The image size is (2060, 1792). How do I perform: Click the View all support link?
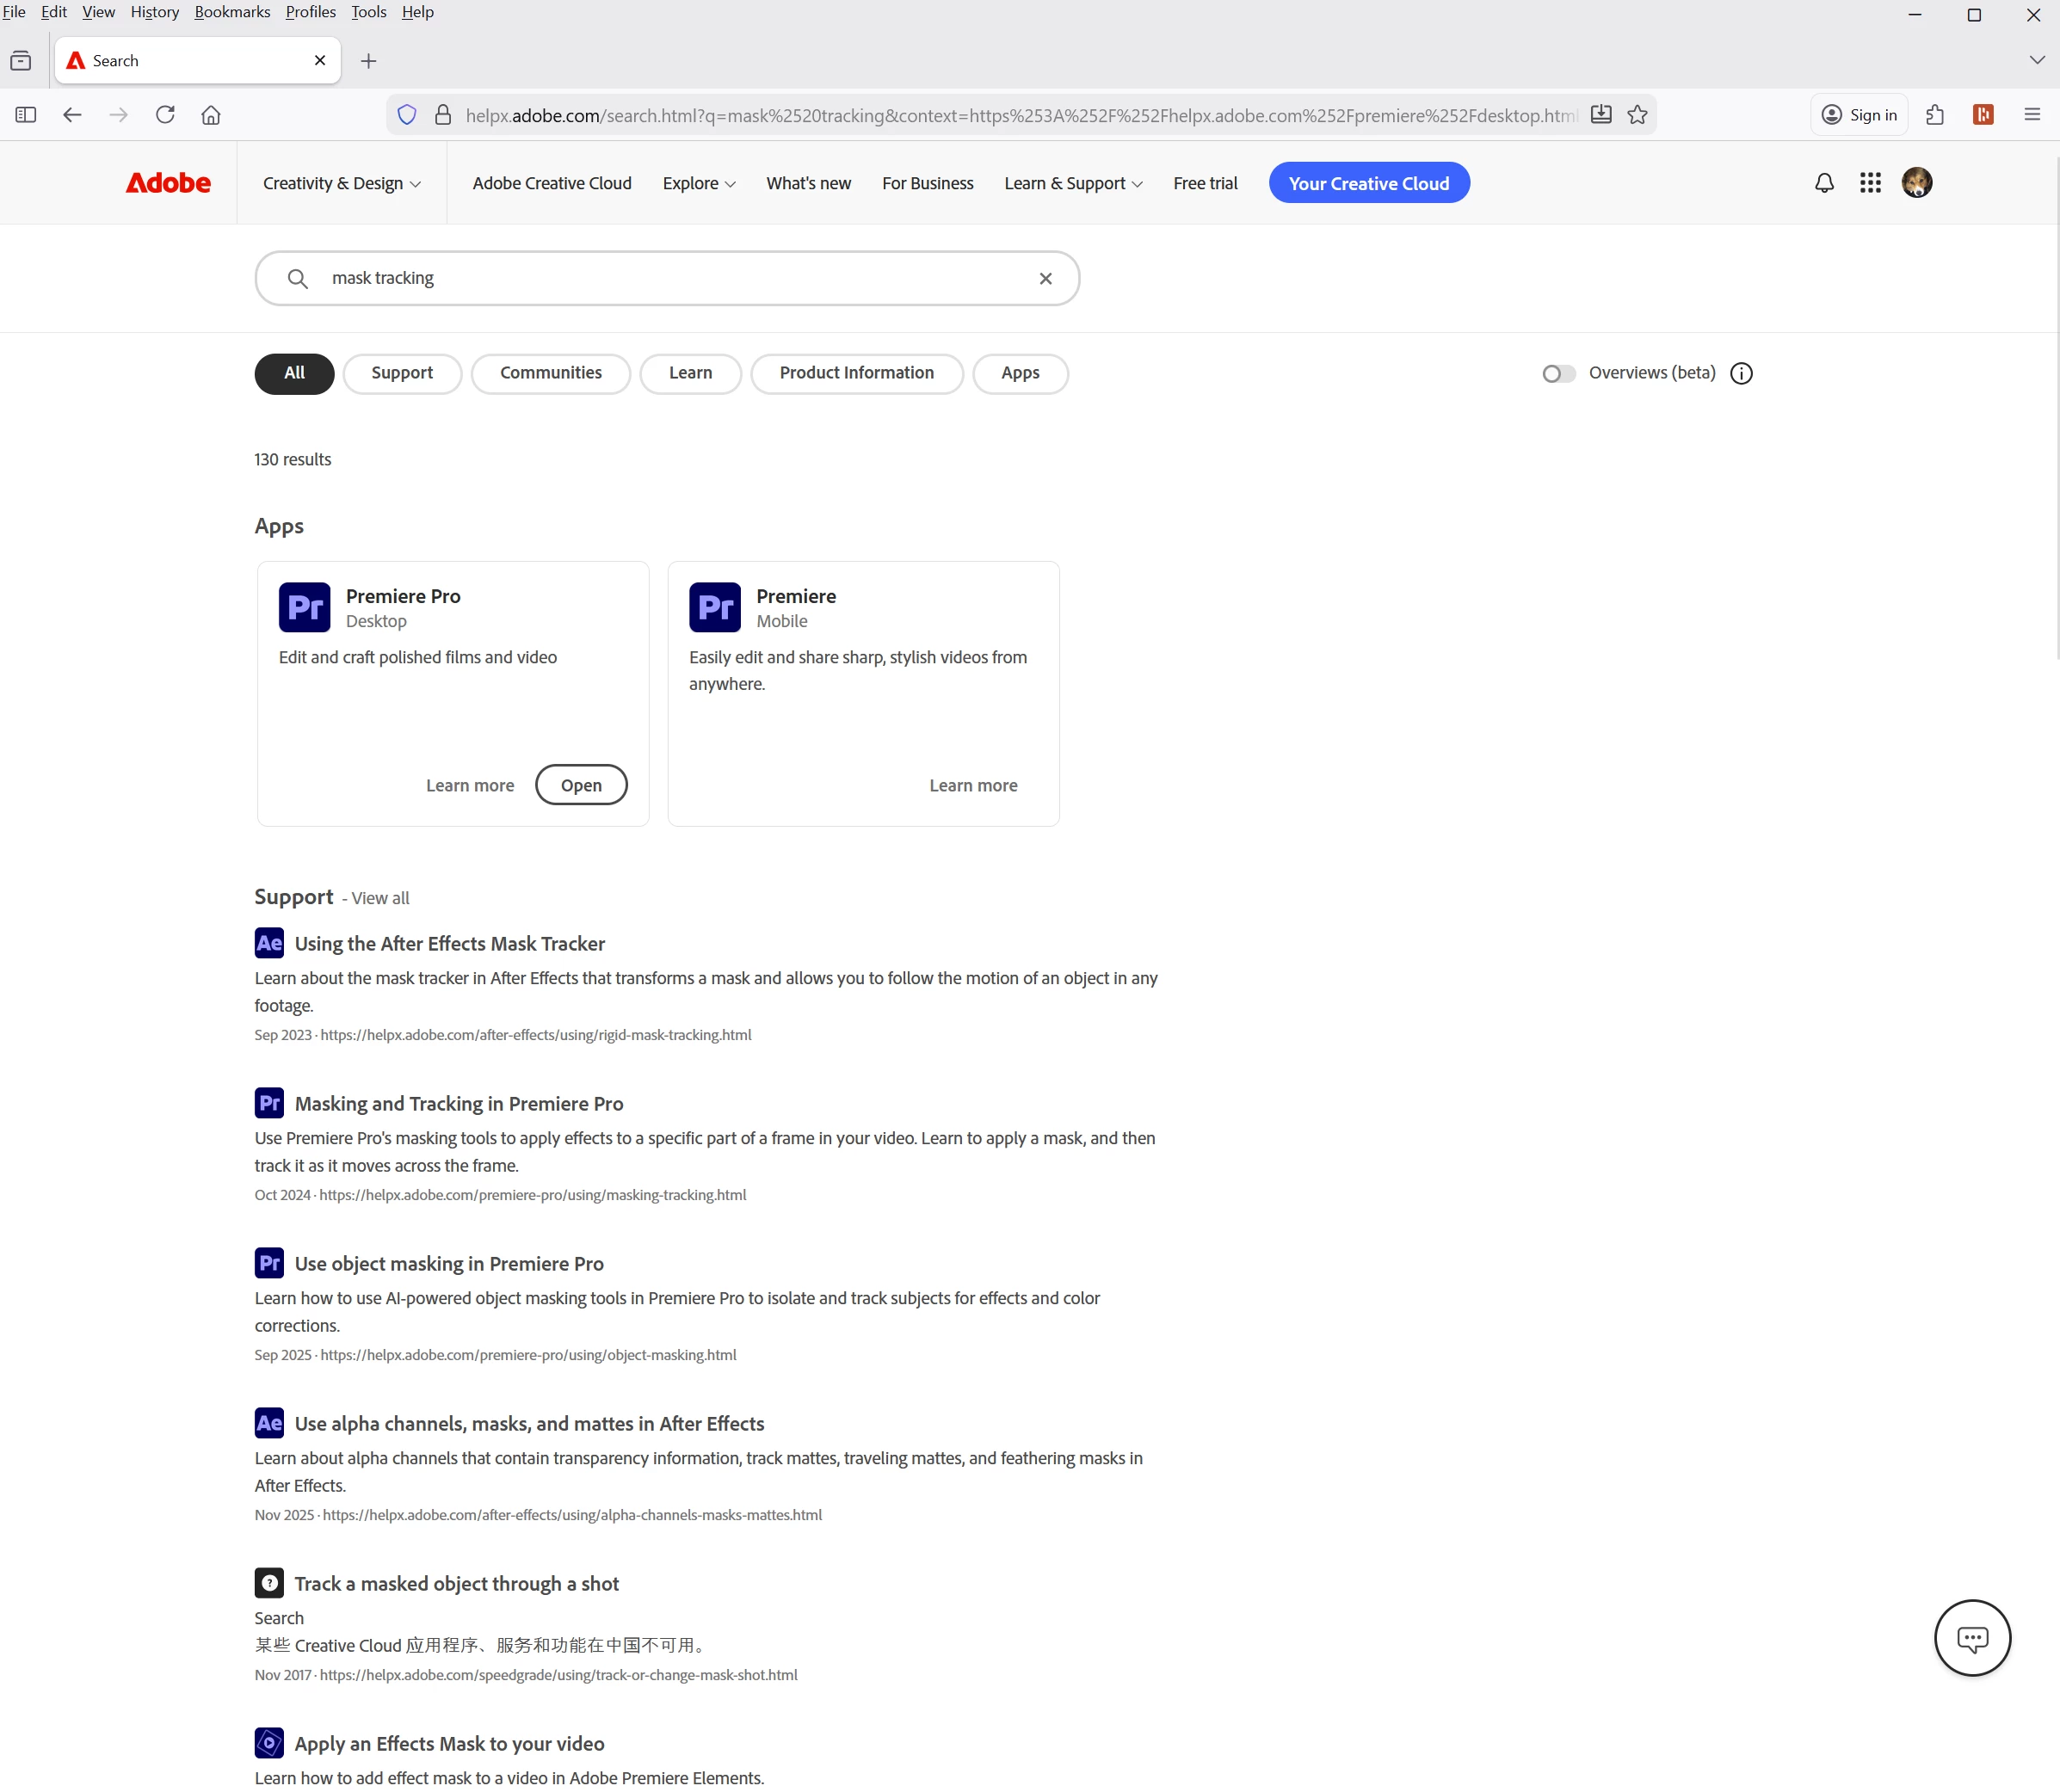(380, 898)
